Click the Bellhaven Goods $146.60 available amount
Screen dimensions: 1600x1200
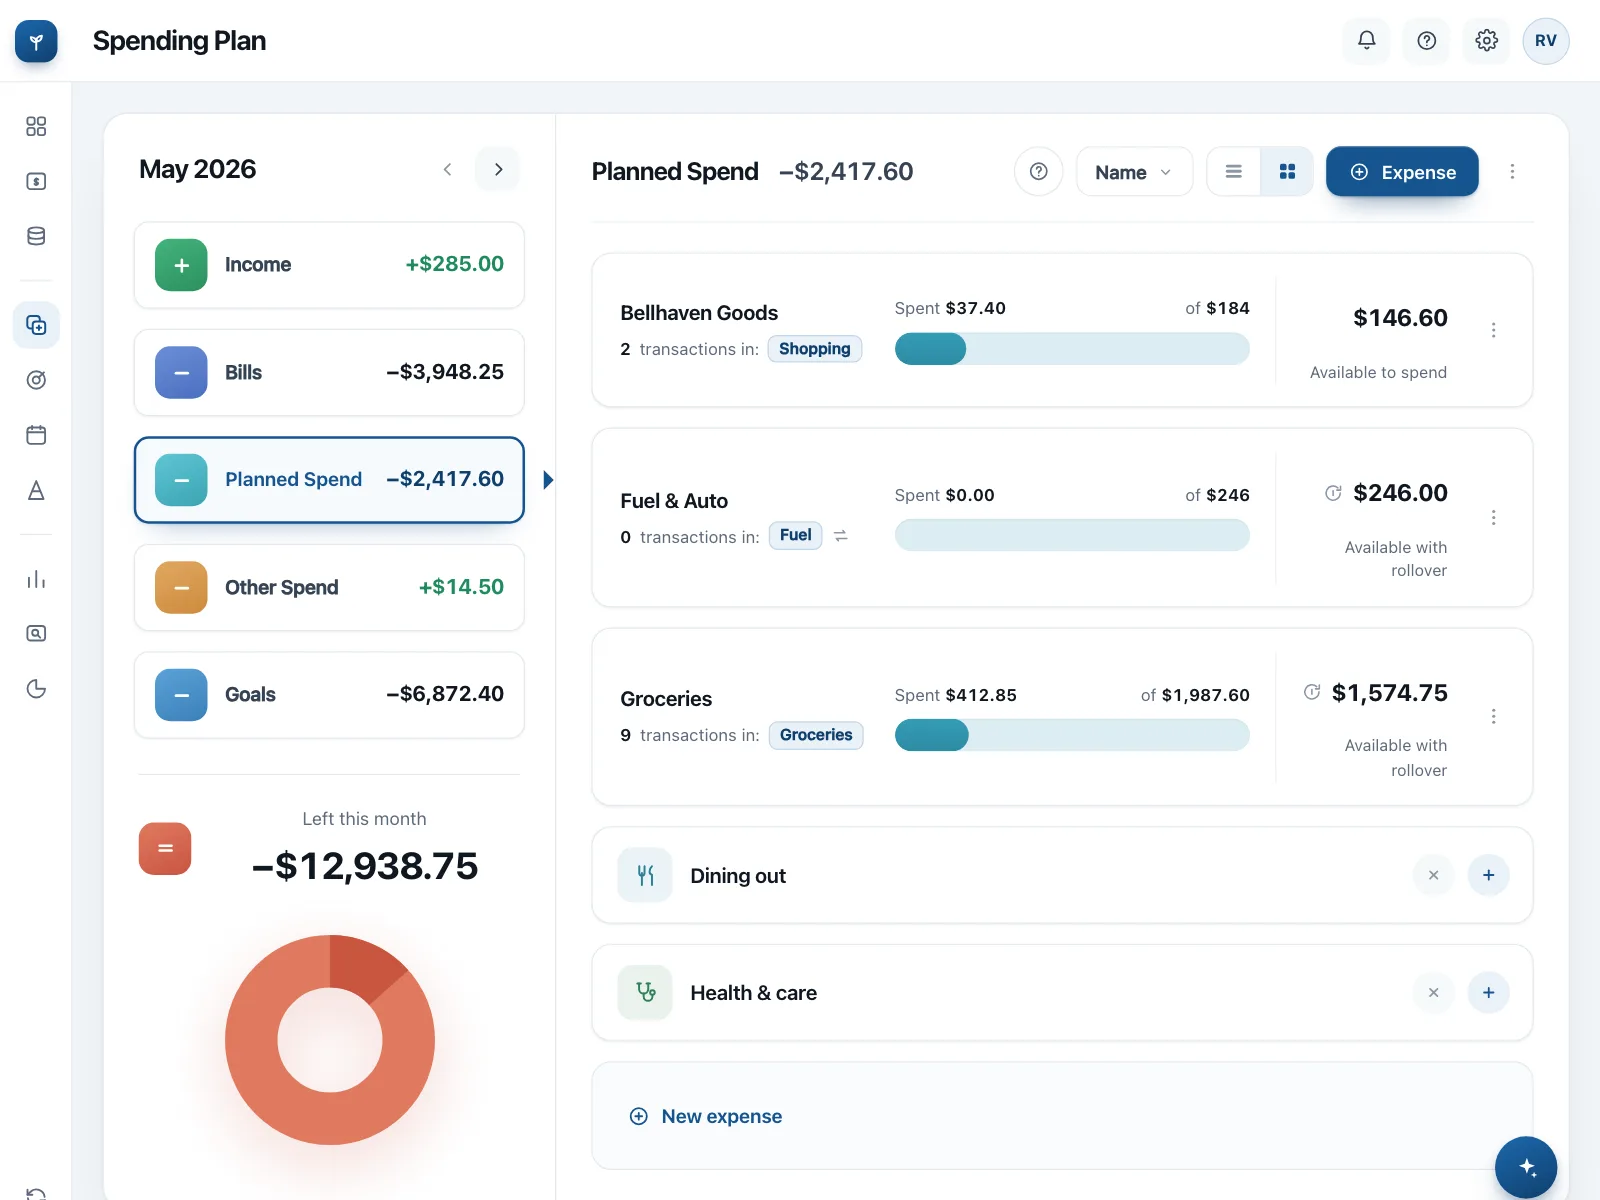1400,318
